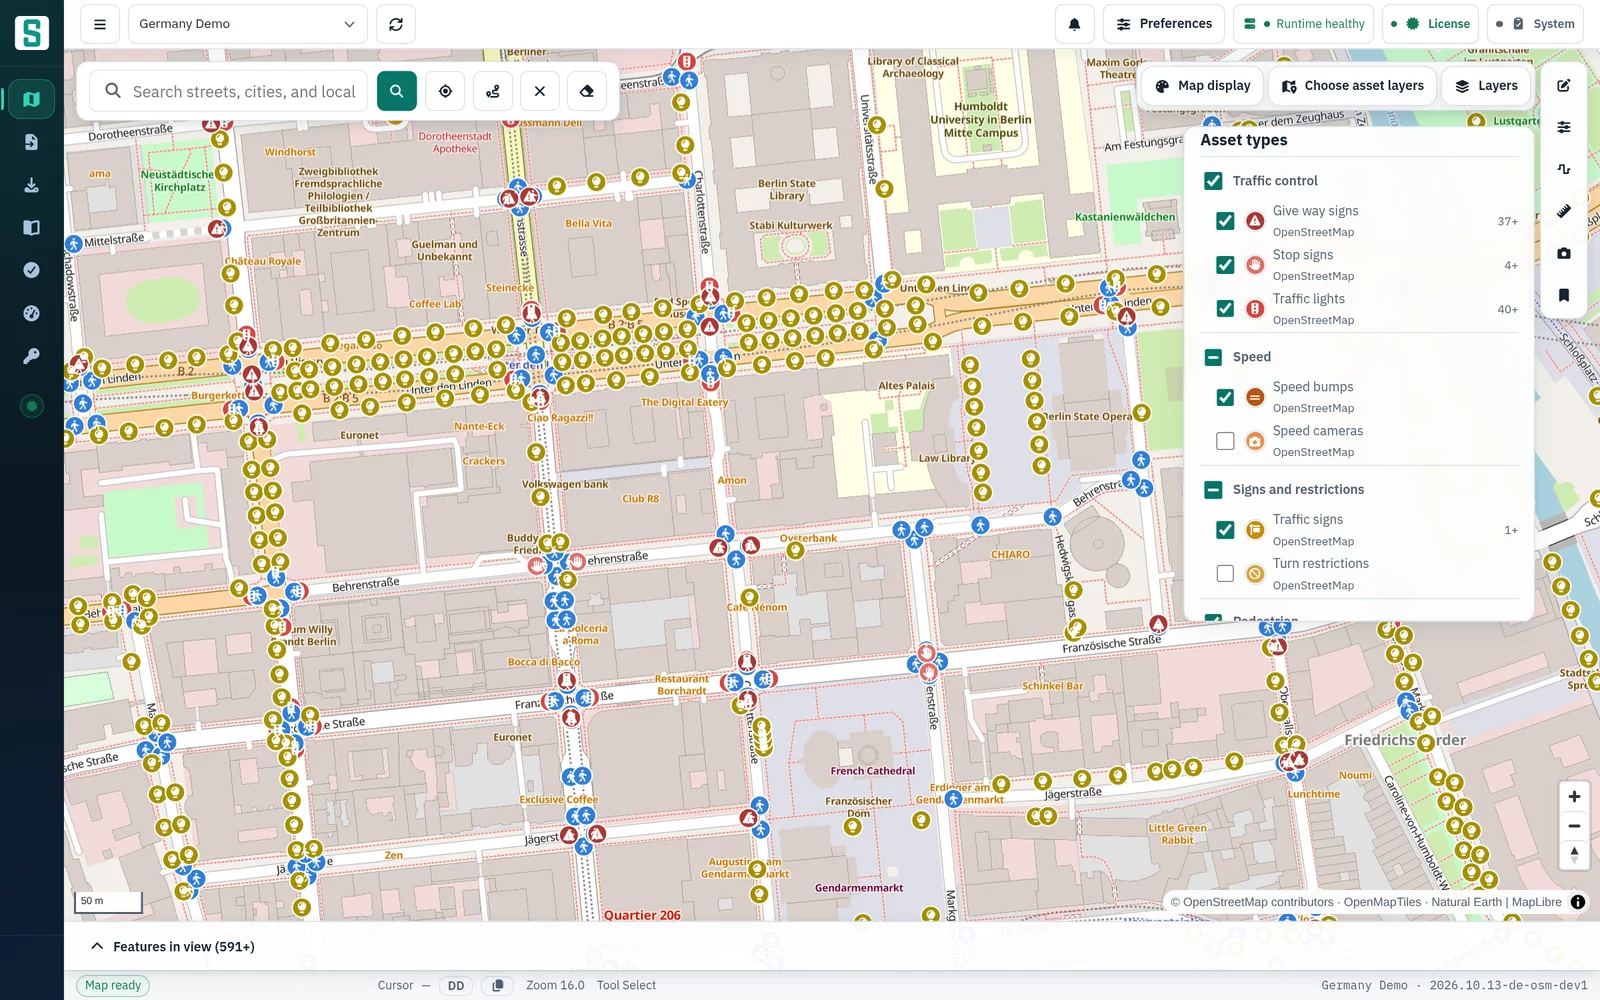Open Preferences
Image resolution: width=1600 pixels, height=1000 pixels.
click(x=1164, y=24)
